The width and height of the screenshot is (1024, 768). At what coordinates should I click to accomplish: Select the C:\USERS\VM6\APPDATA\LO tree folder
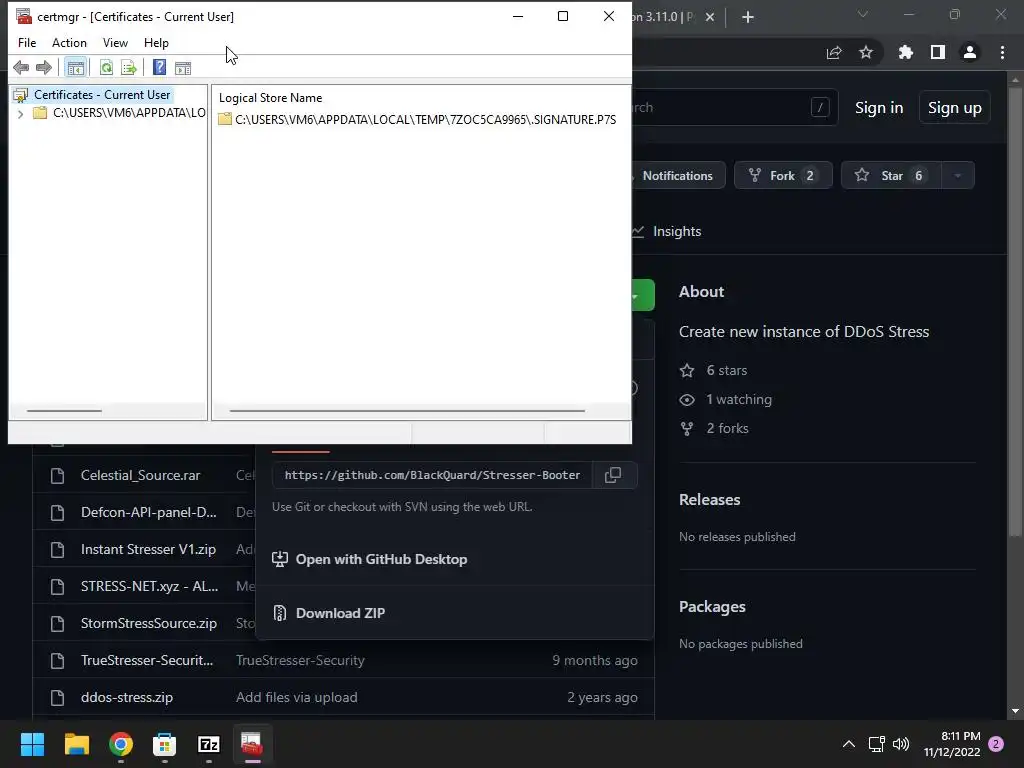[129, 113]
